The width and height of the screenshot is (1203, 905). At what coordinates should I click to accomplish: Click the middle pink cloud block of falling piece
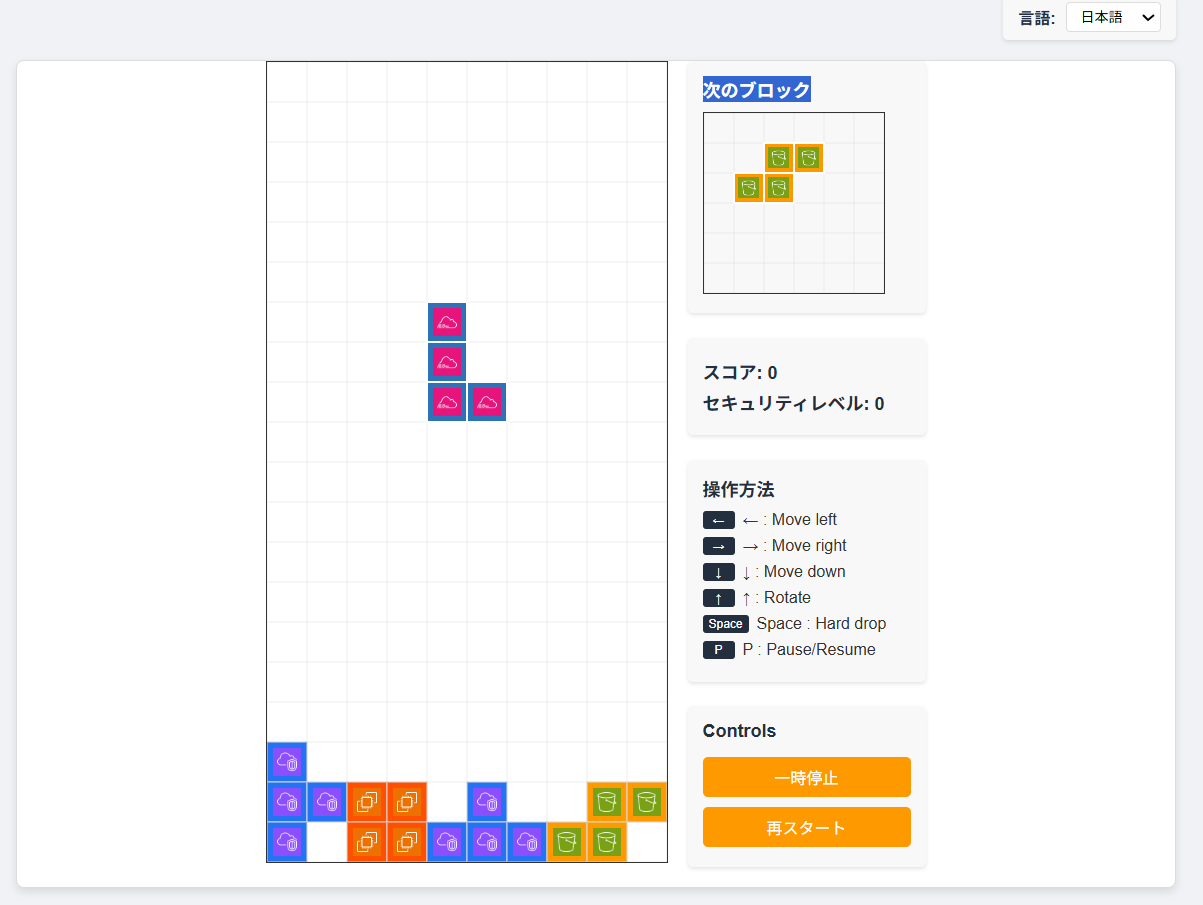(447, 362)
